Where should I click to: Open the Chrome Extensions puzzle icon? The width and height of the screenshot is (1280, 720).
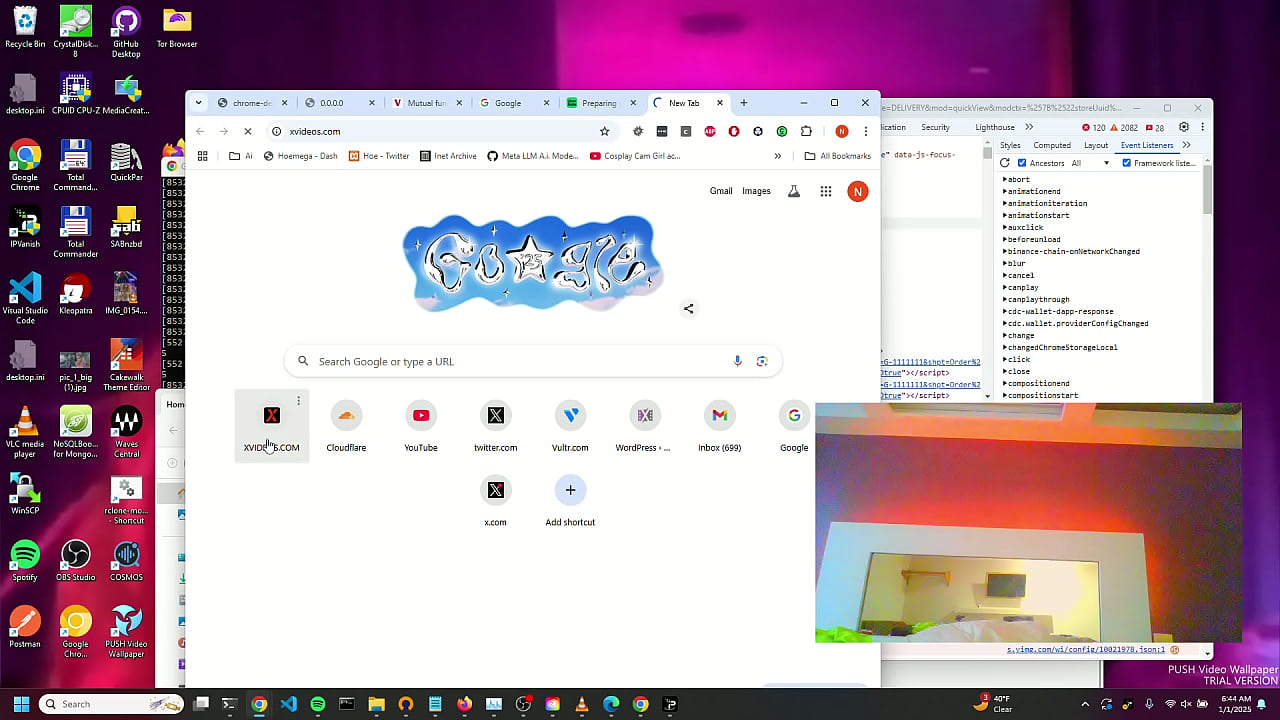coord(806,131)
